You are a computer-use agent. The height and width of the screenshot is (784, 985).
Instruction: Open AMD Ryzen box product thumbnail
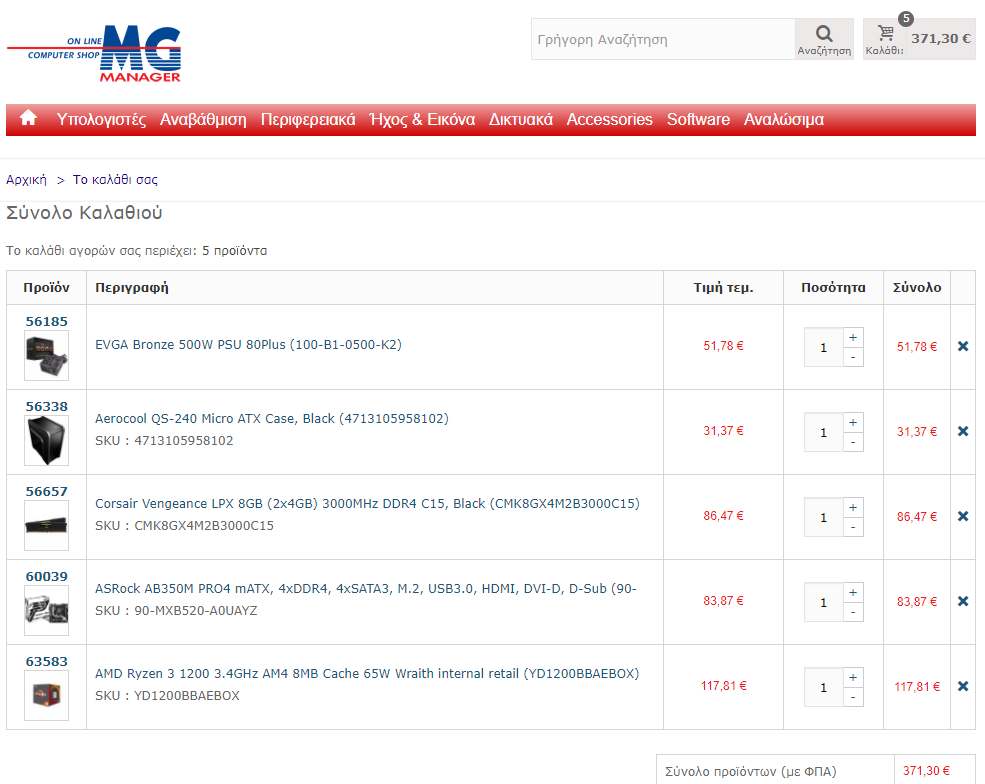pyautogui.click(x=46, y=695)
